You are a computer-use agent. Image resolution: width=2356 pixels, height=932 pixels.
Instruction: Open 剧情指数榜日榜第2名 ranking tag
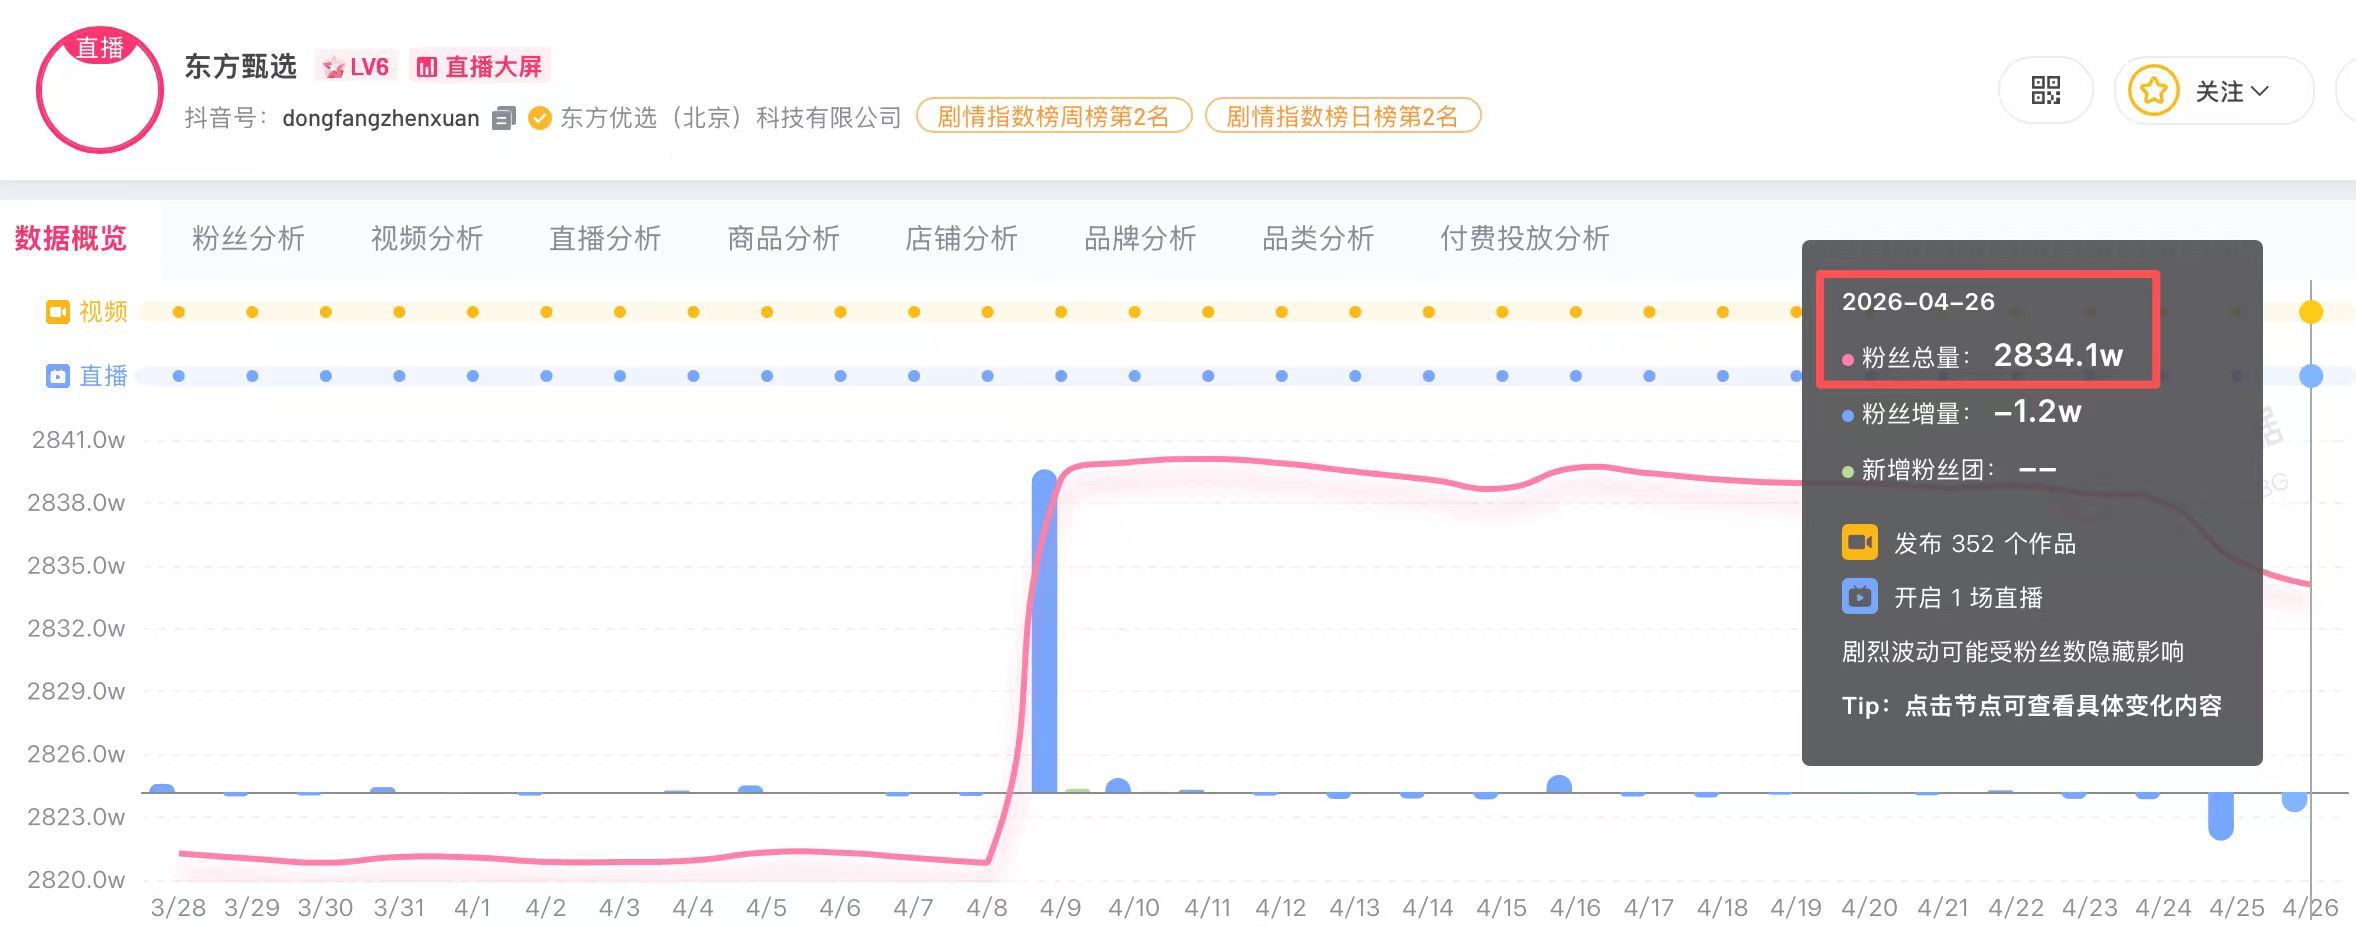[x=1342, y=116]
